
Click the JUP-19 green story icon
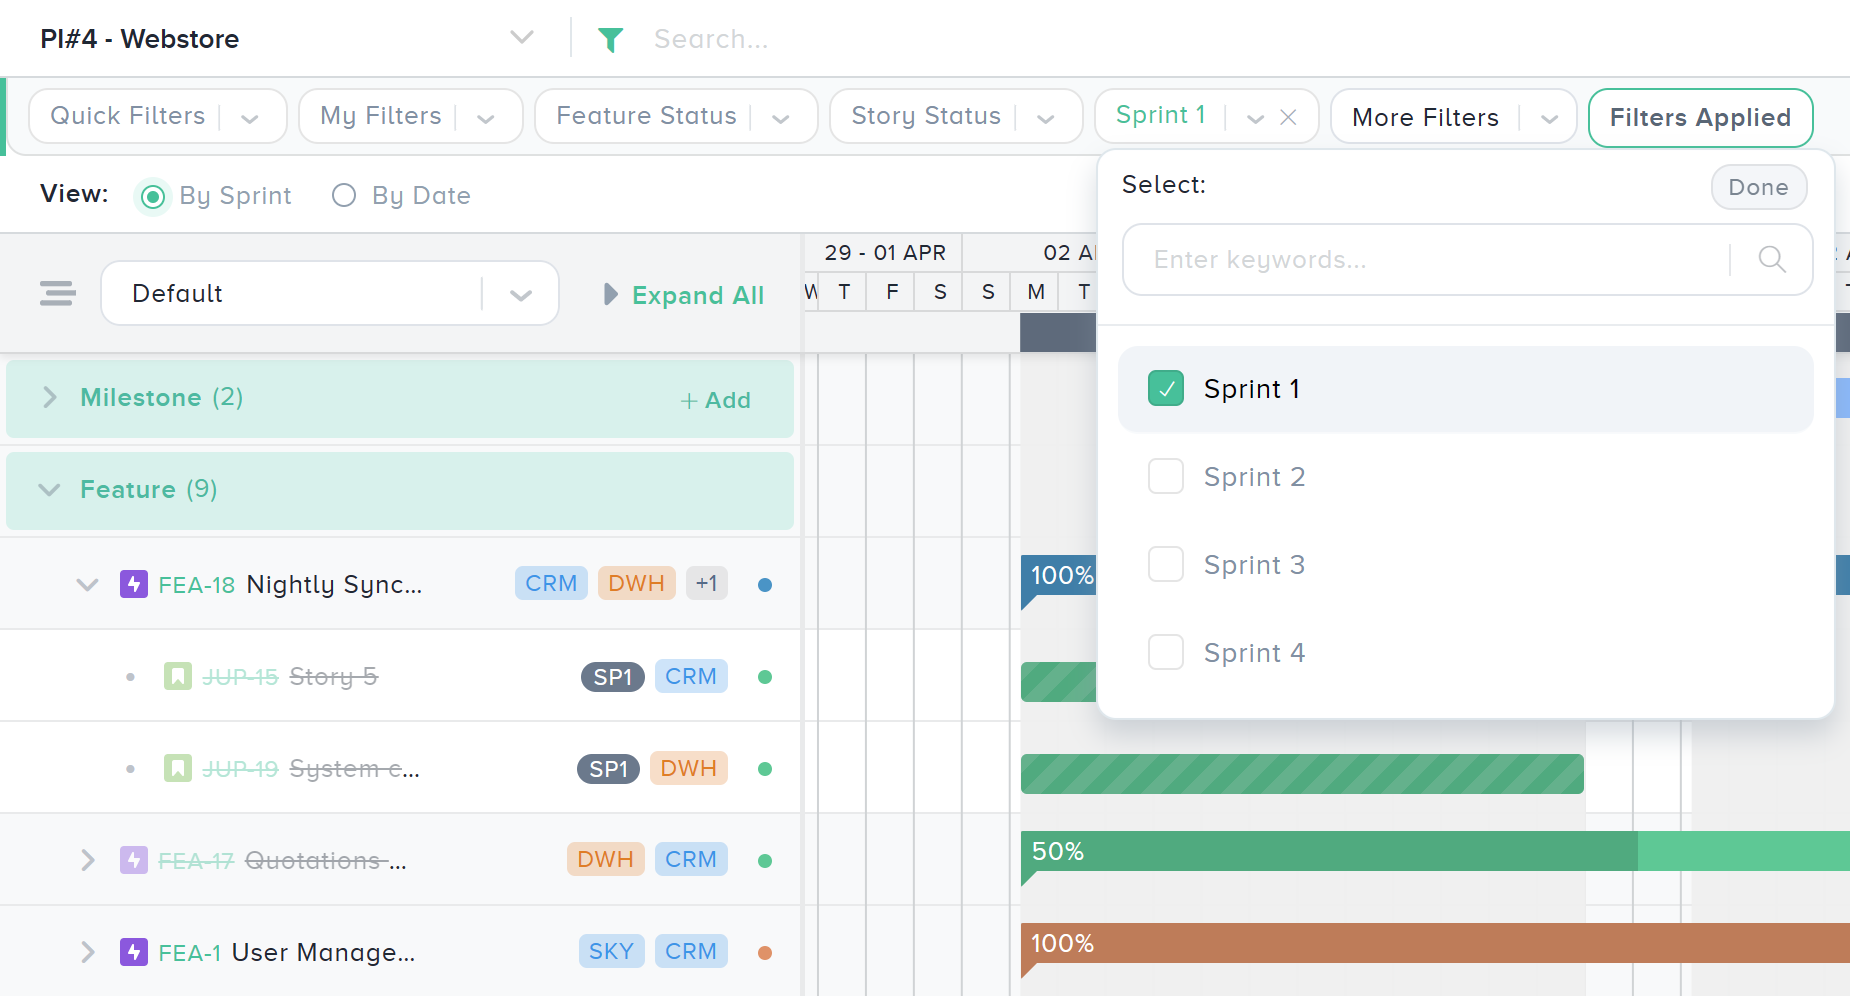[177, 769]
